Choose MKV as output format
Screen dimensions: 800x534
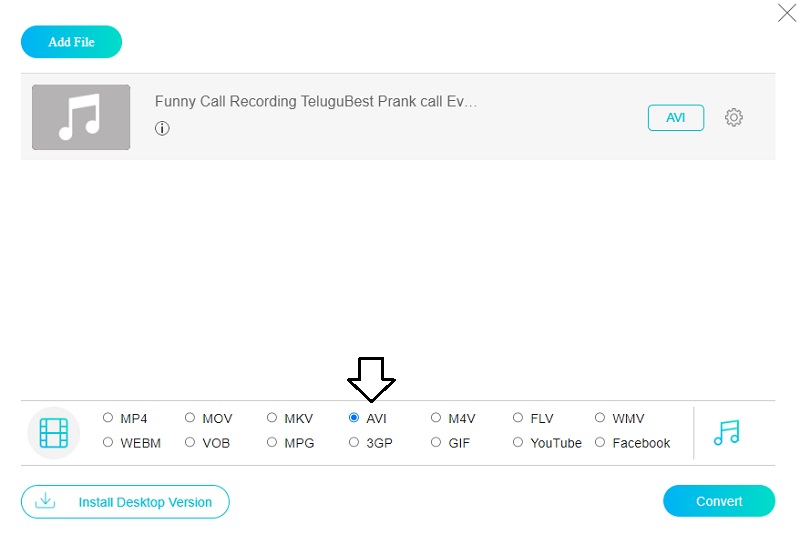[x=272, y=418]
